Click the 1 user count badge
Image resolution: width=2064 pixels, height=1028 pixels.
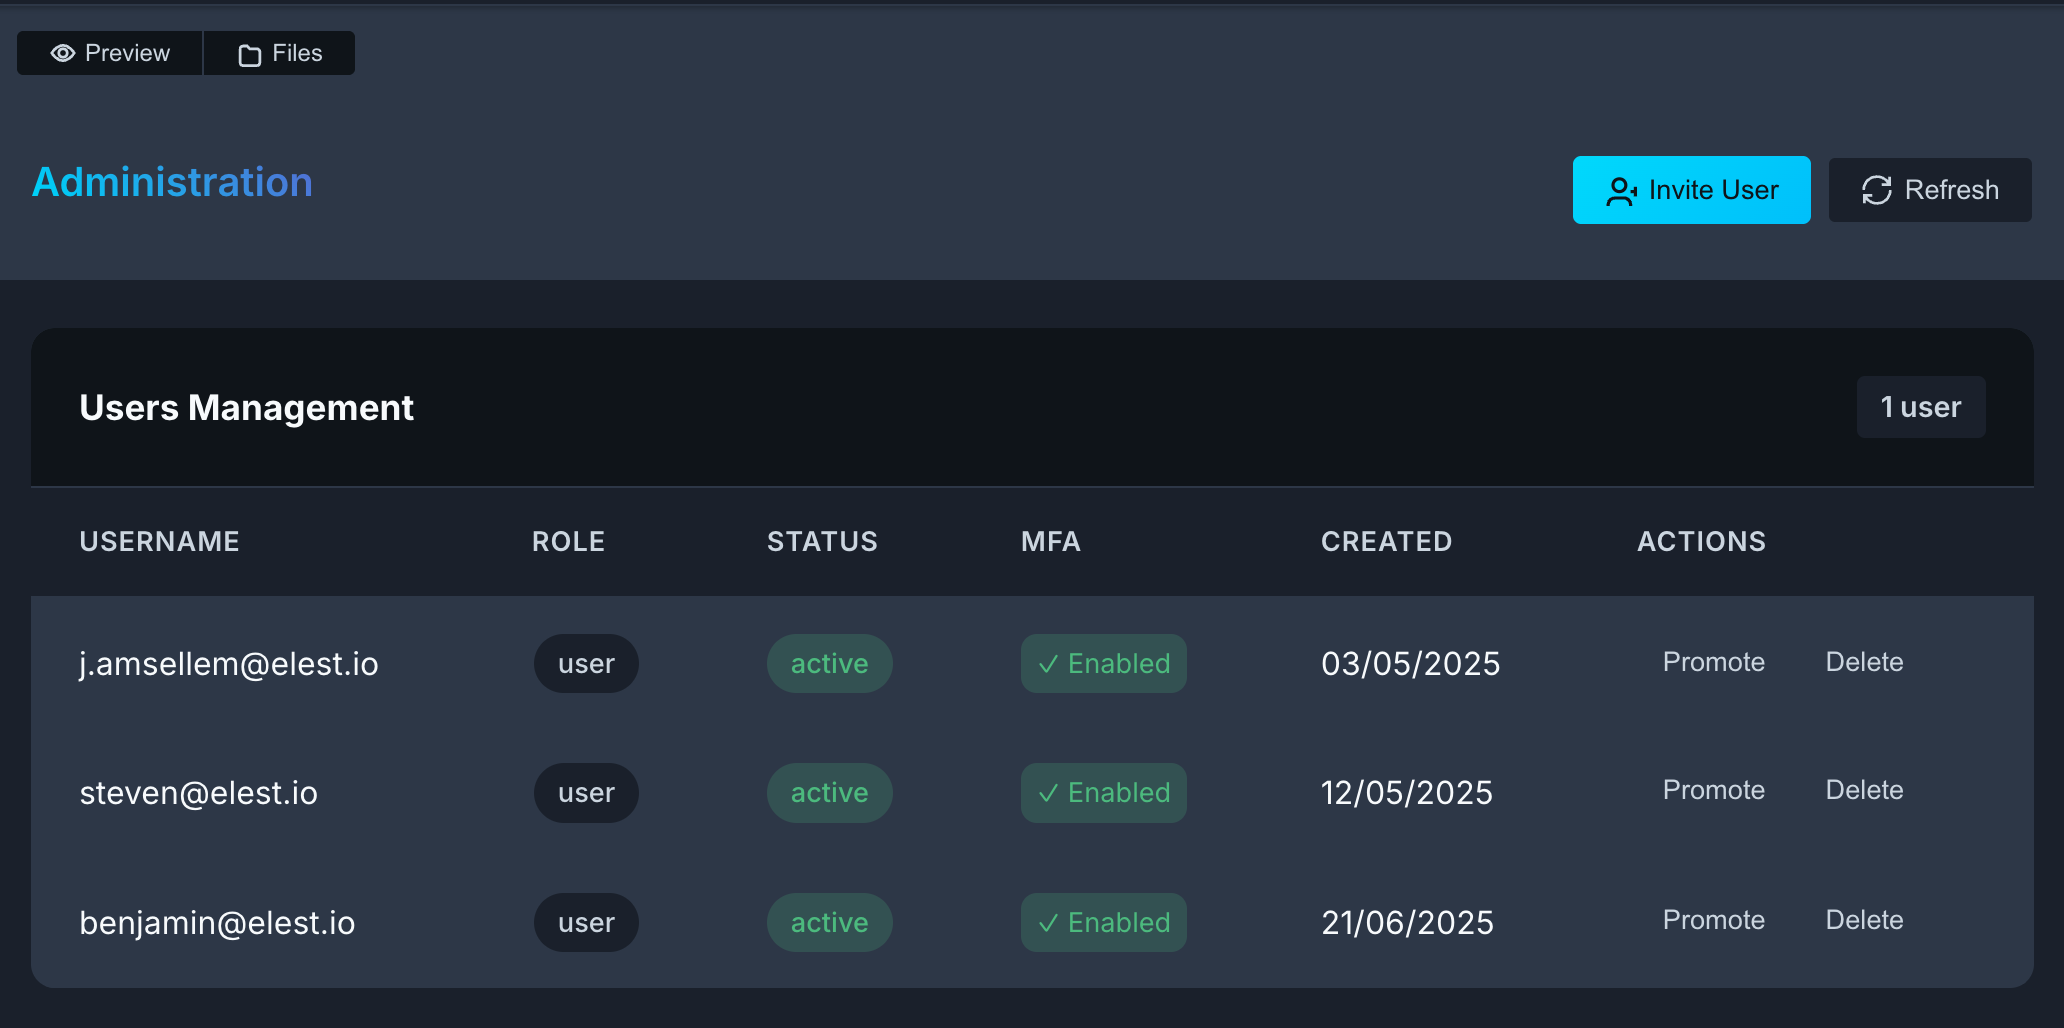(x=1920, y=407)
